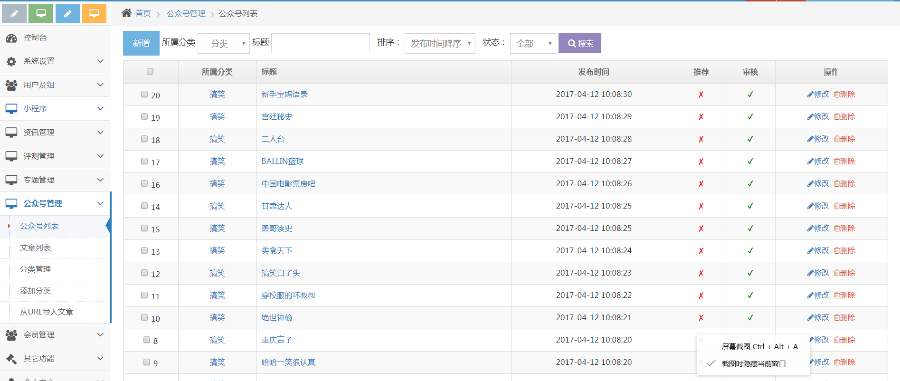
Task: Click the users icon for 会员管理
Action: point(11,335)
